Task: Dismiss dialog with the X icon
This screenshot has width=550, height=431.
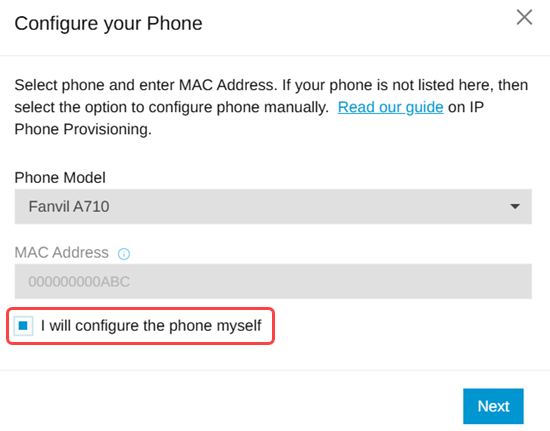Action: click(524, 17)
